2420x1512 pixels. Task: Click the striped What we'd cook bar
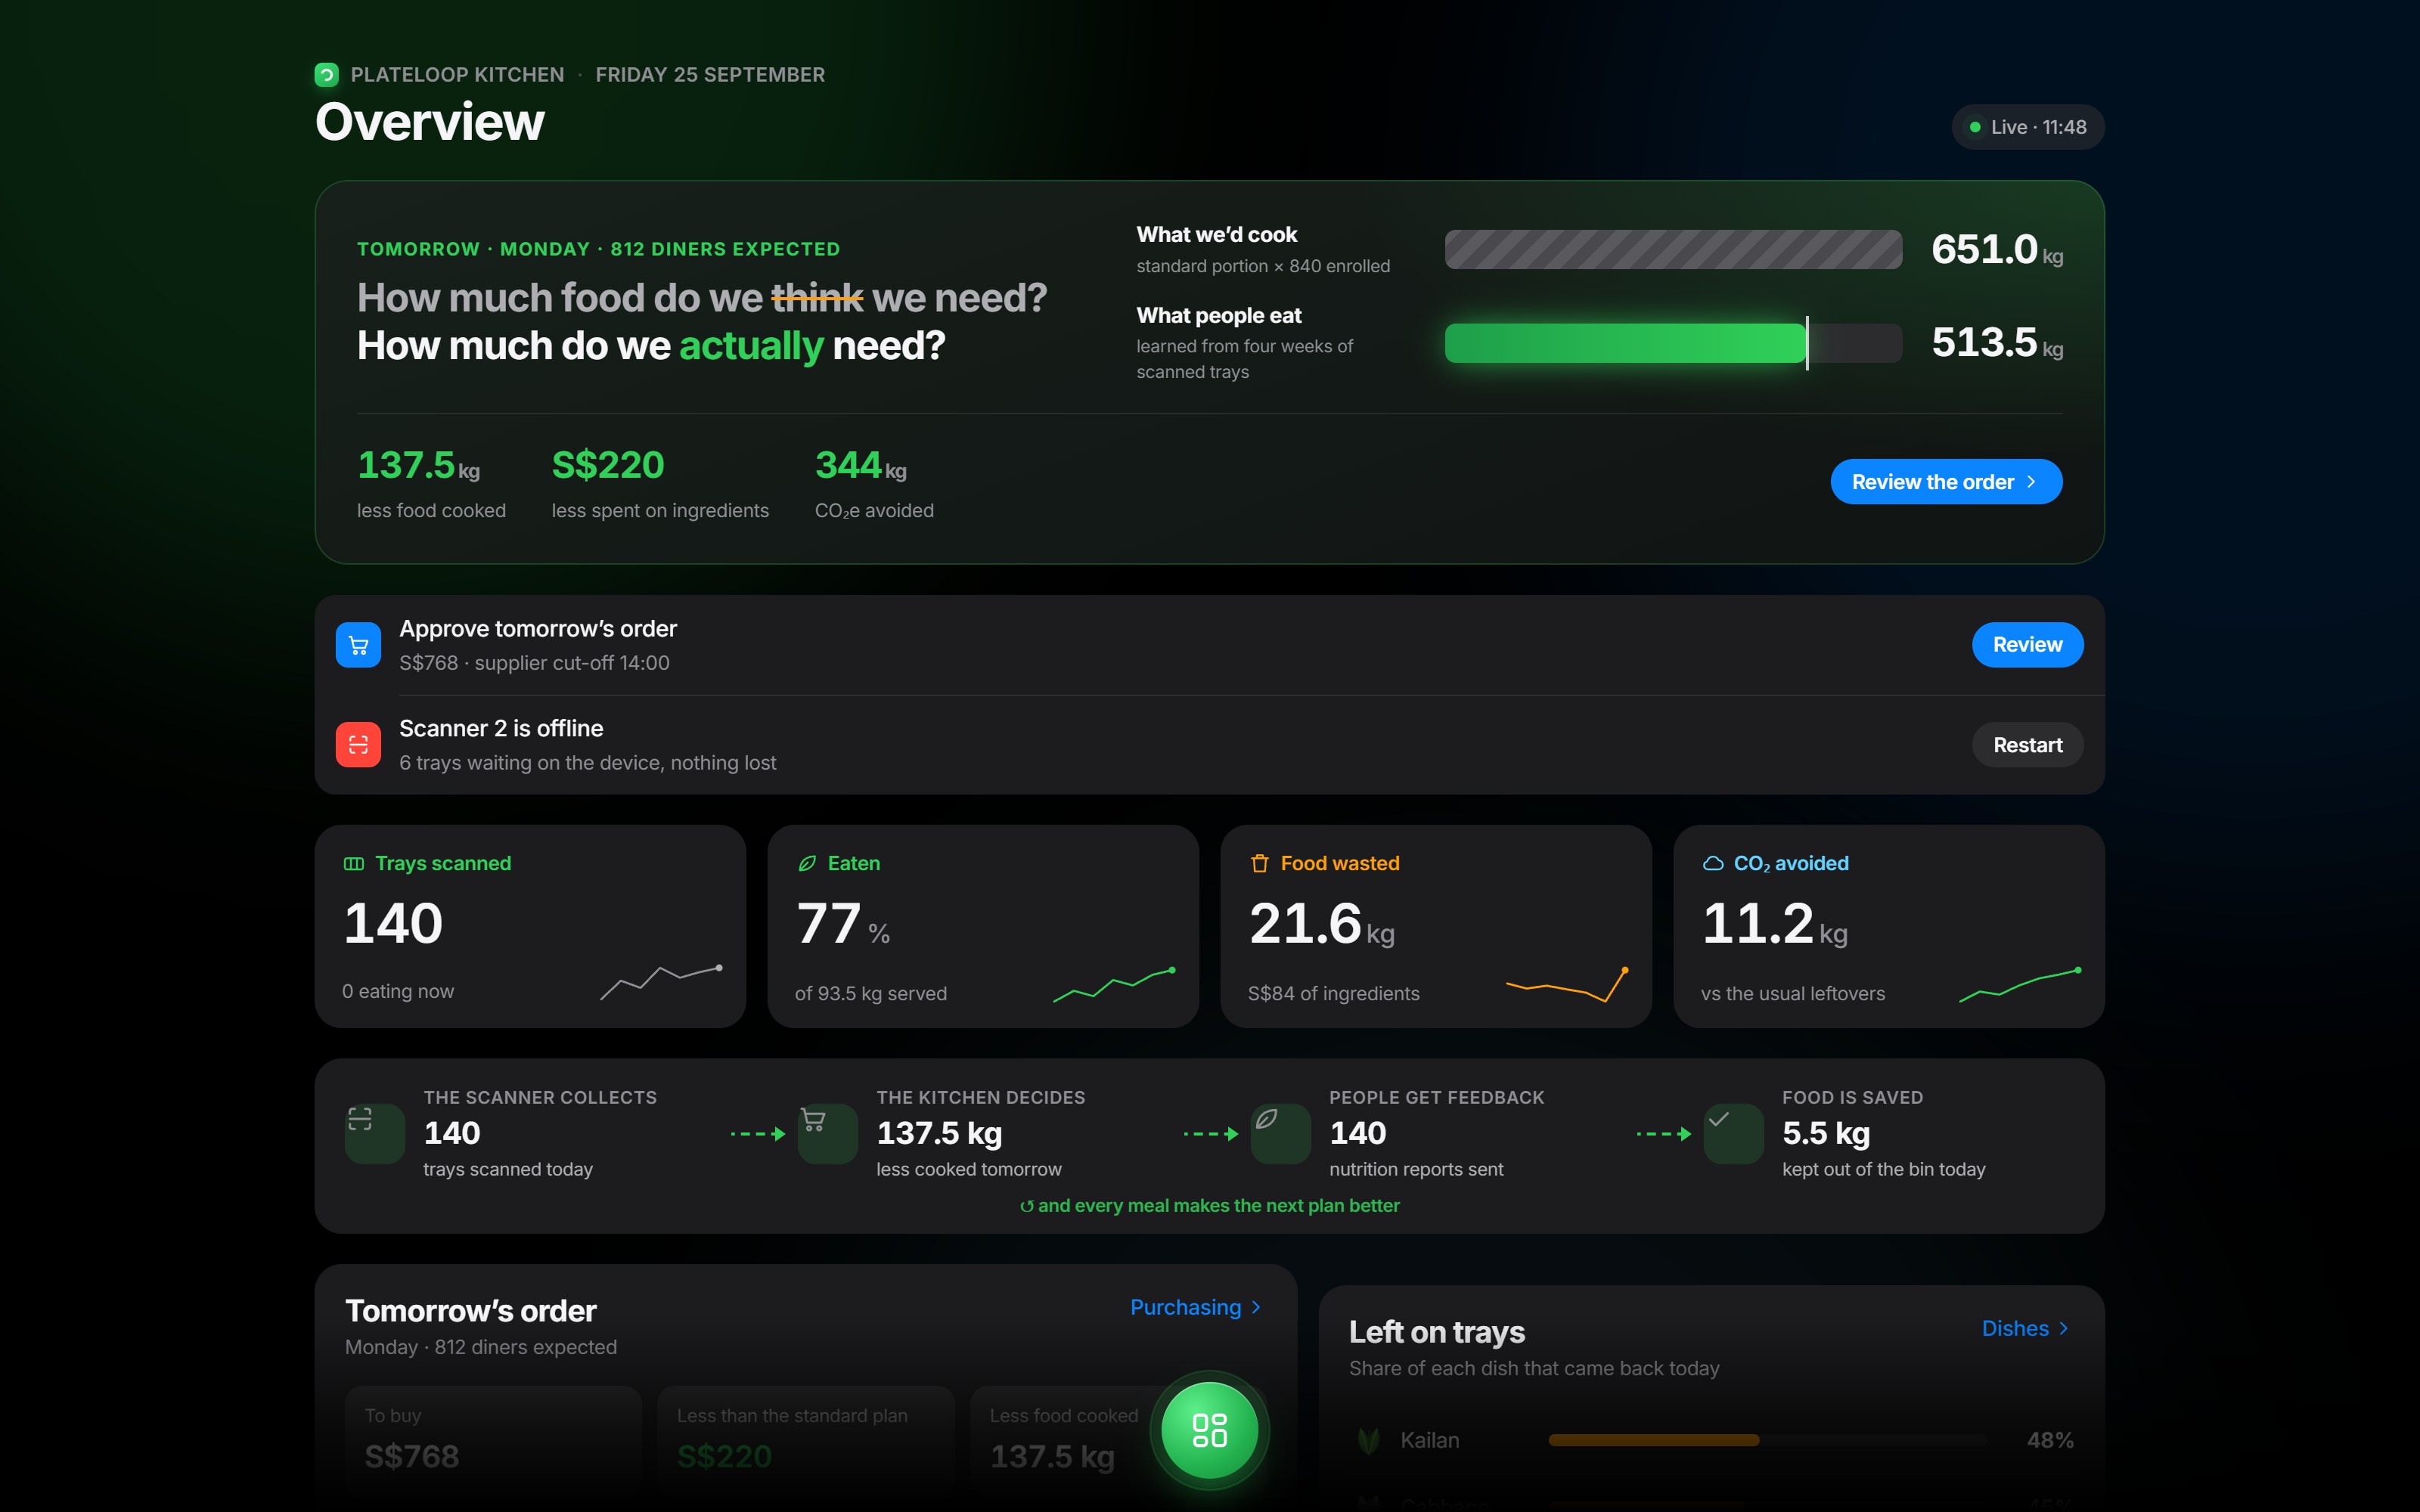coord(1673,249)
